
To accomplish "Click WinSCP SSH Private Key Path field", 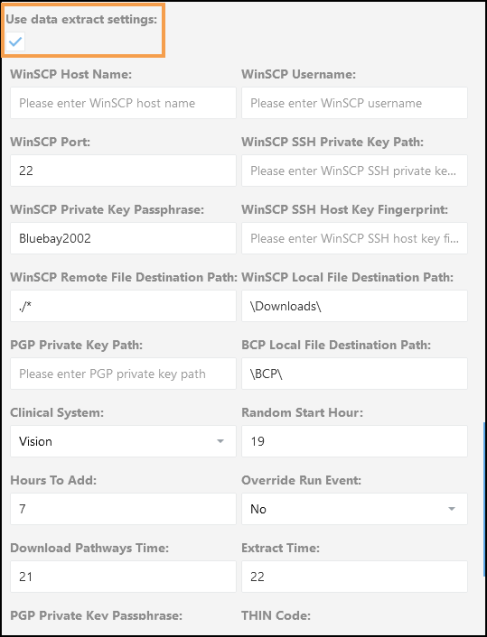I will 354,171.
